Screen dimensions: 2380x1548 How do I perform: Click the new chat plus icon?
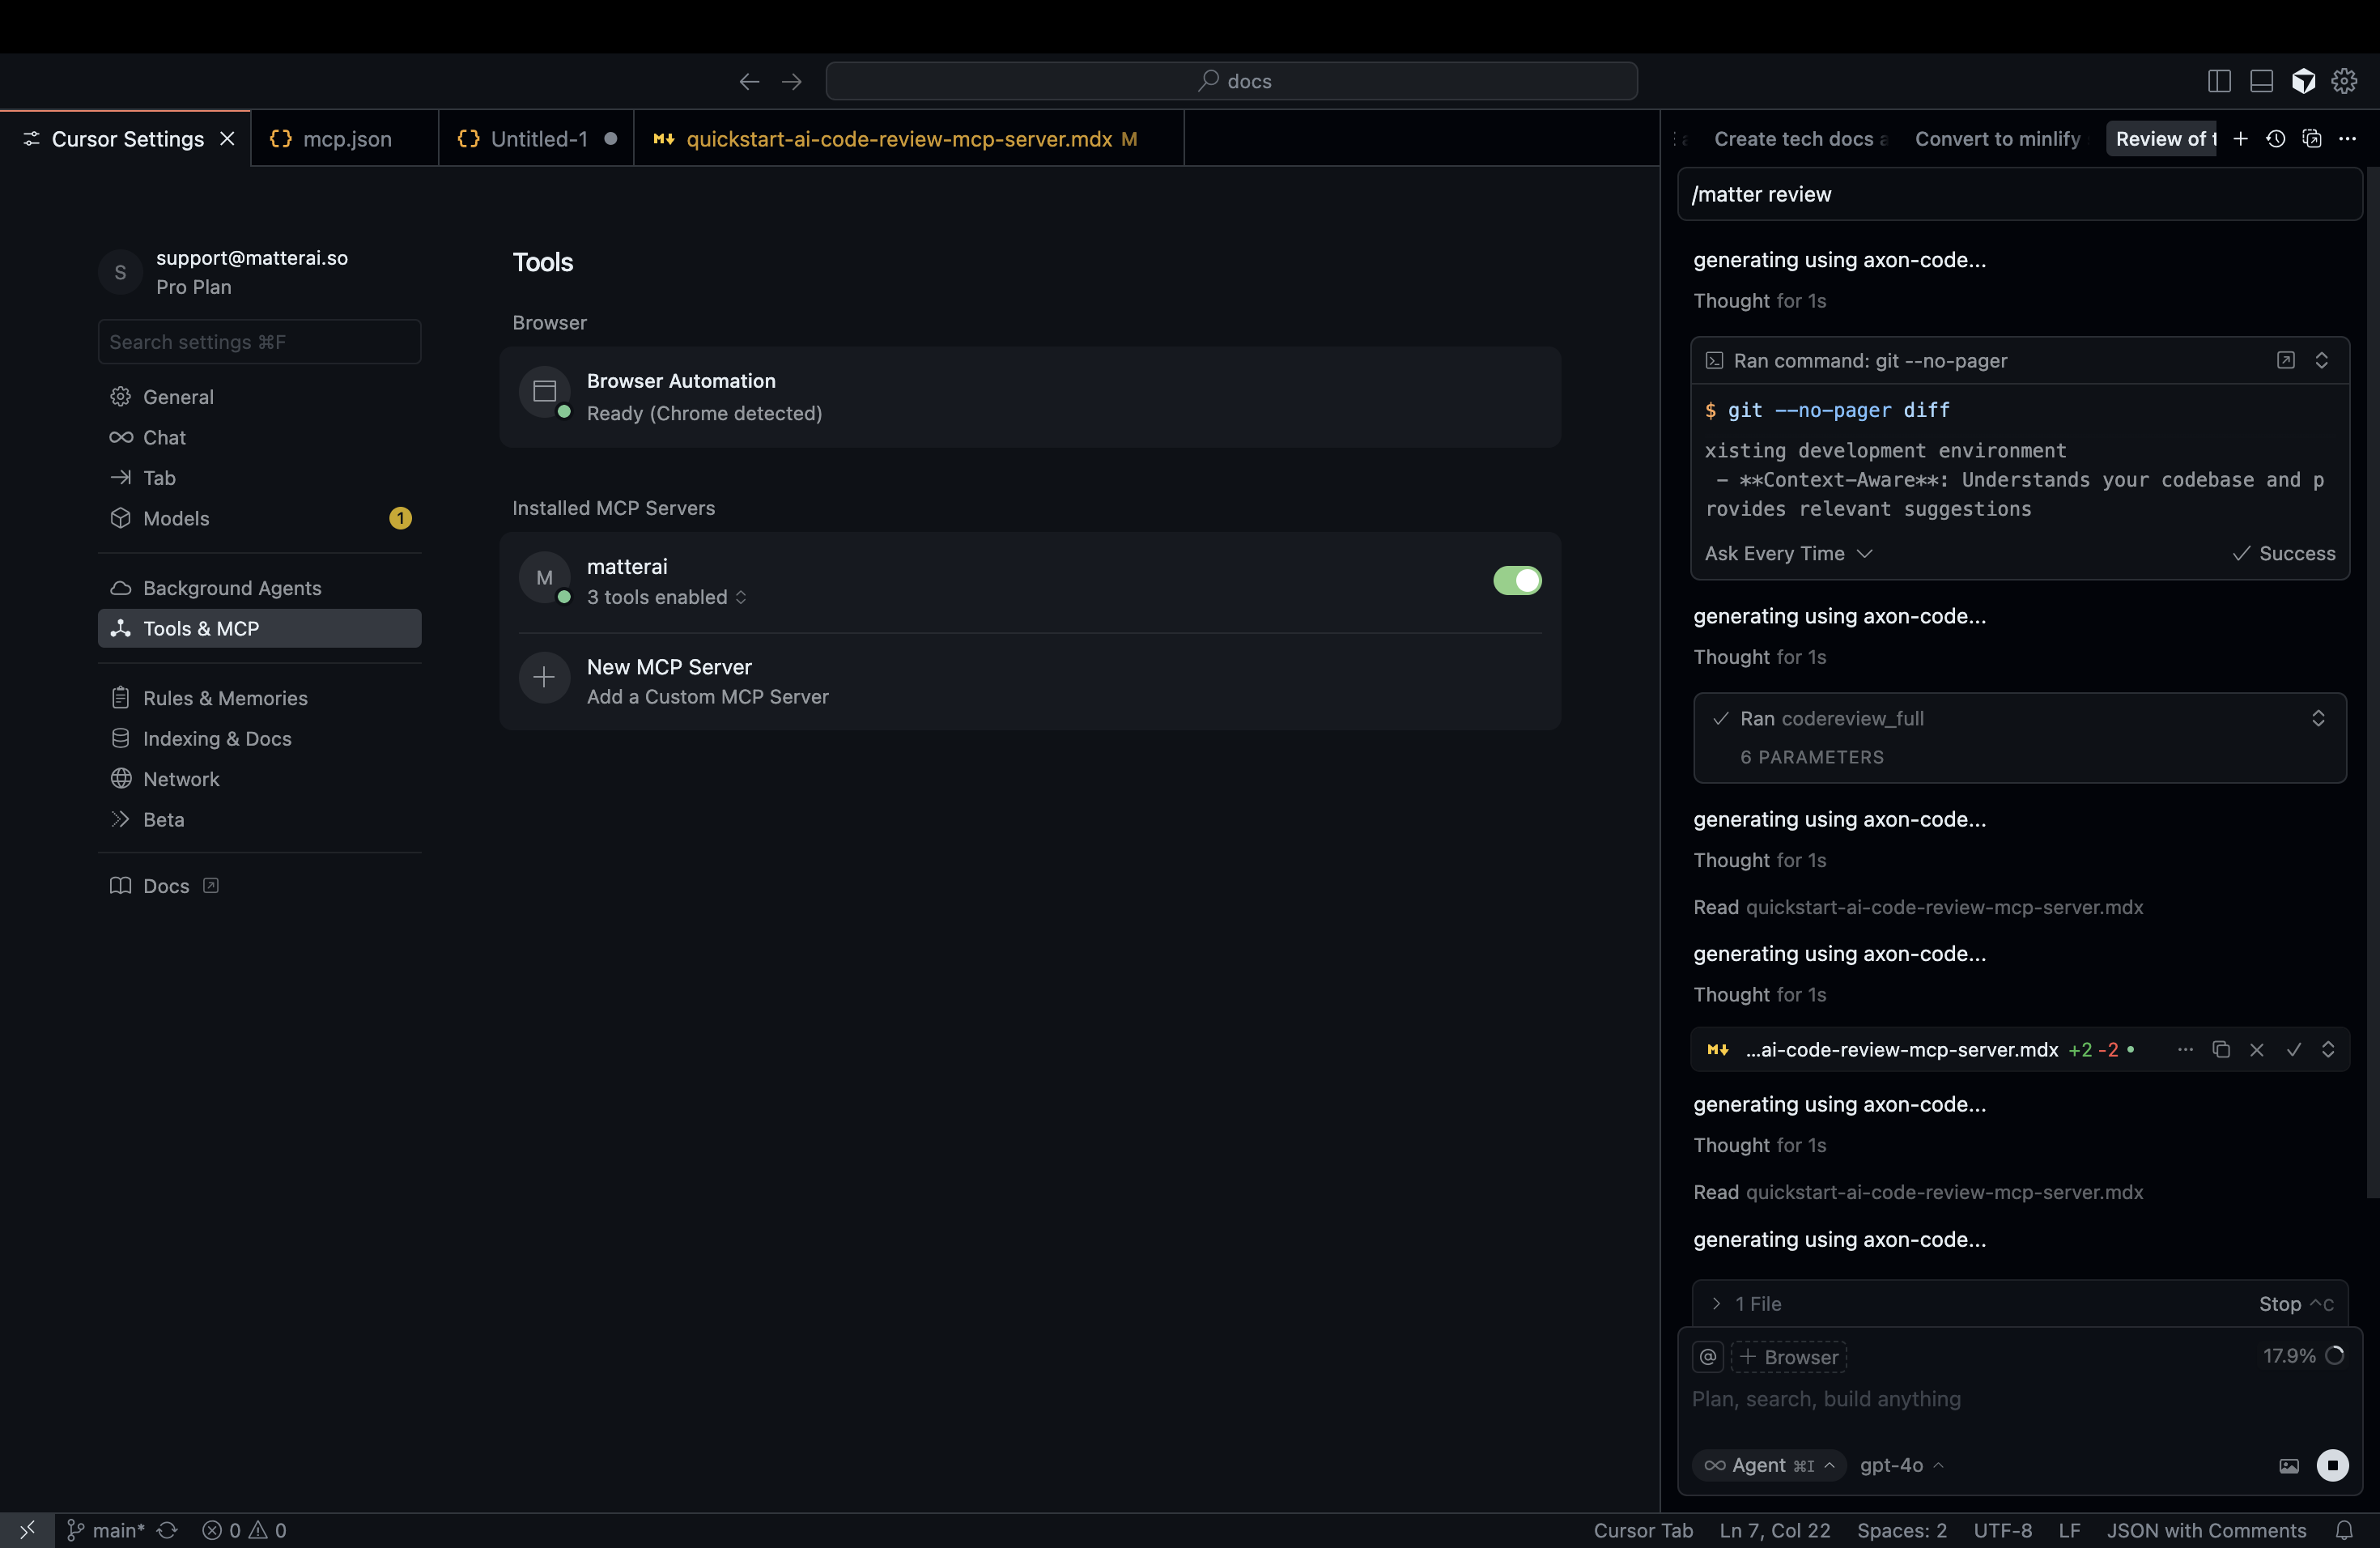coord(2240,139)
